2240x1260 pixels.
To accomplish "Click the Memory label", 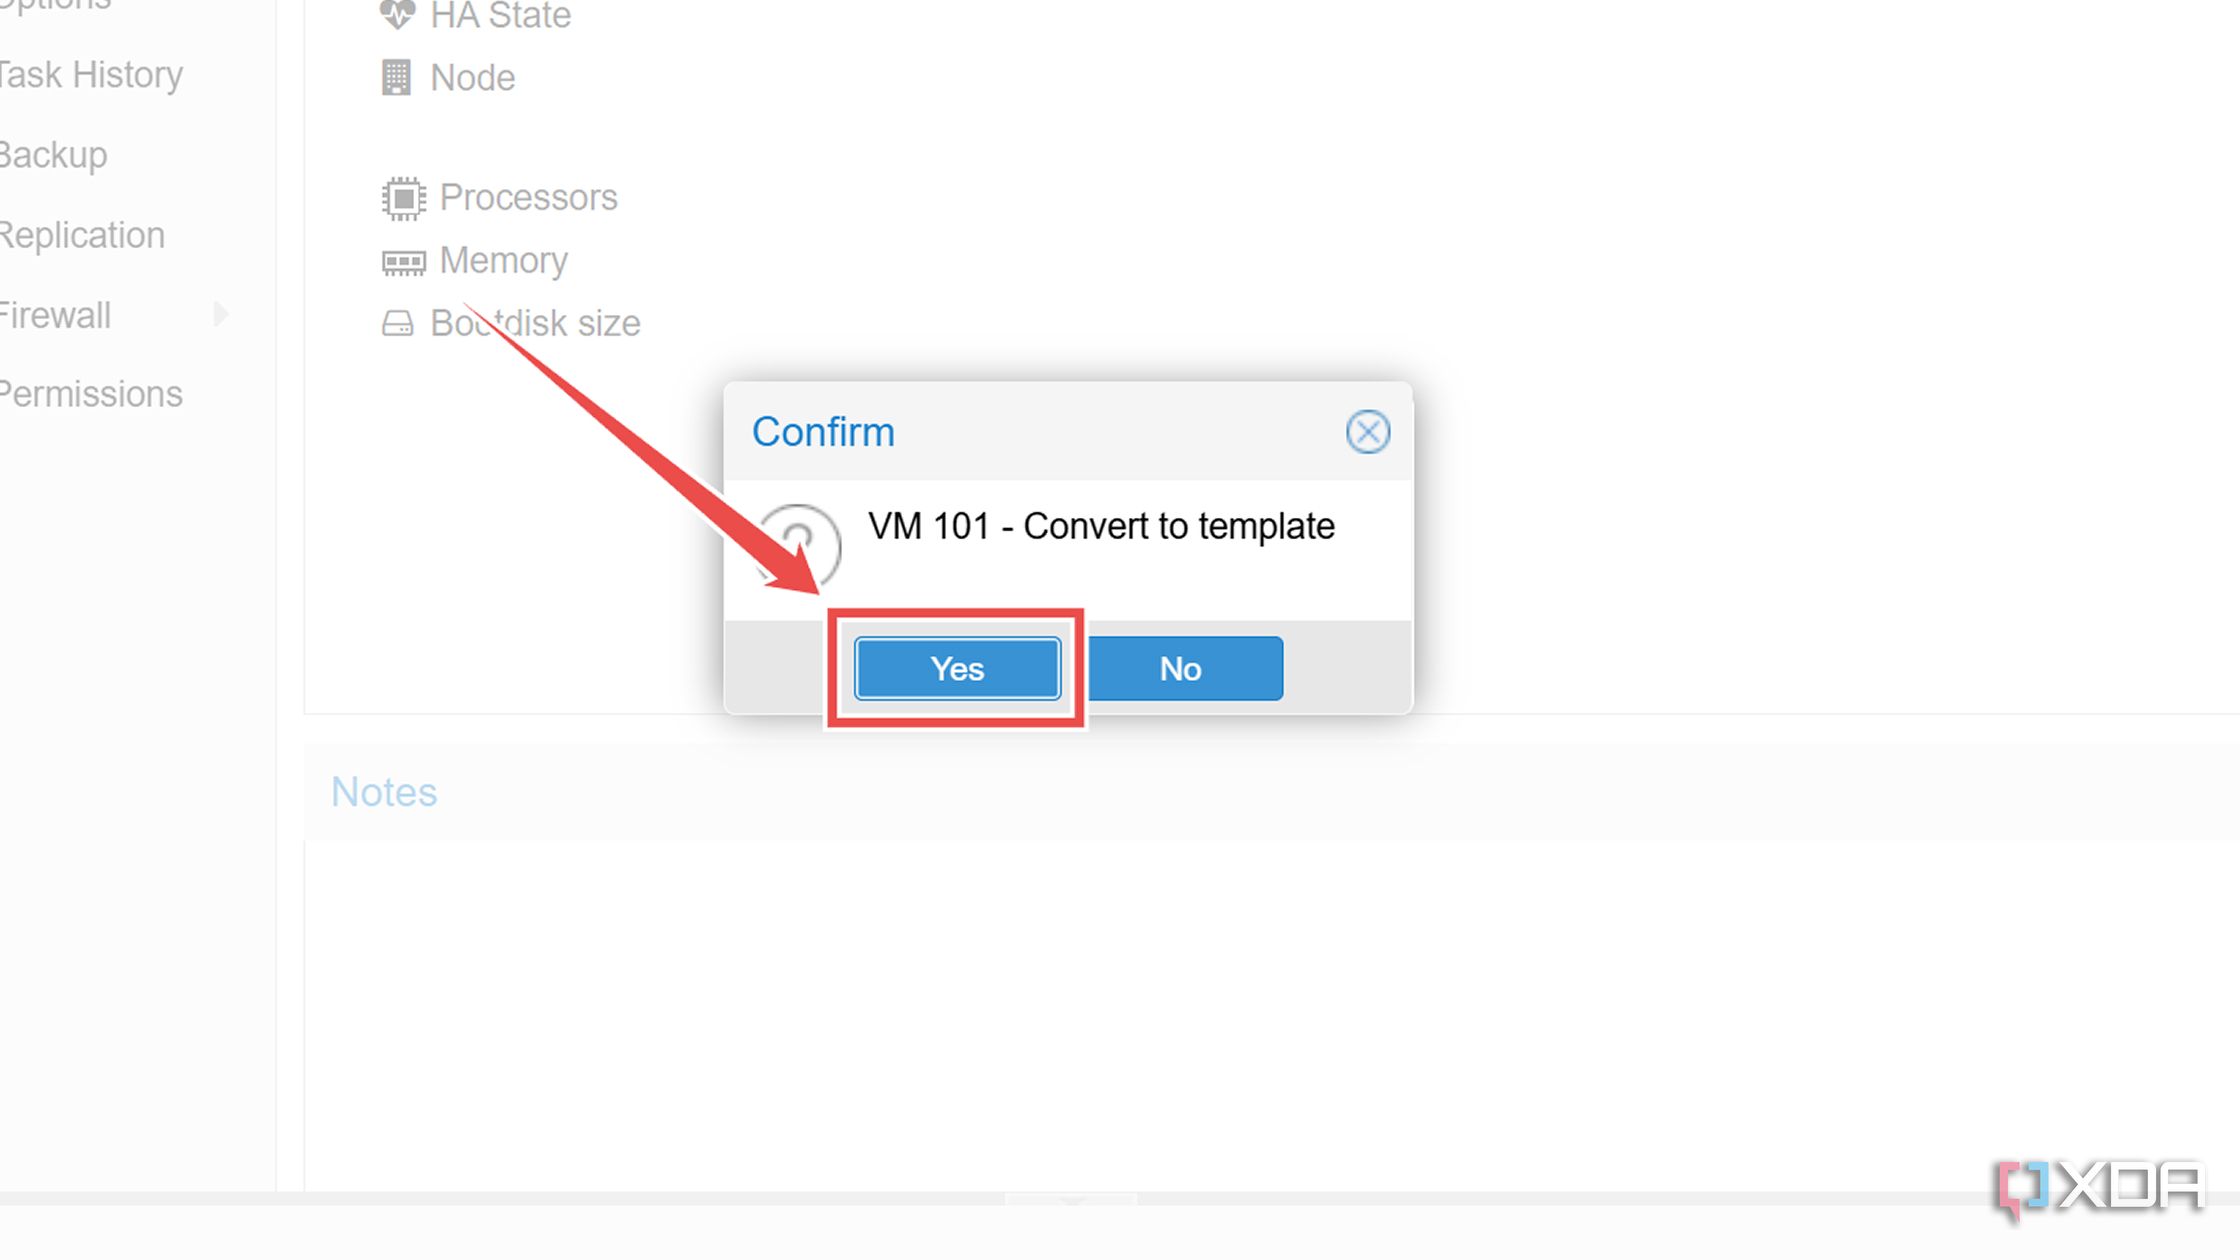I will click(504, 261).
